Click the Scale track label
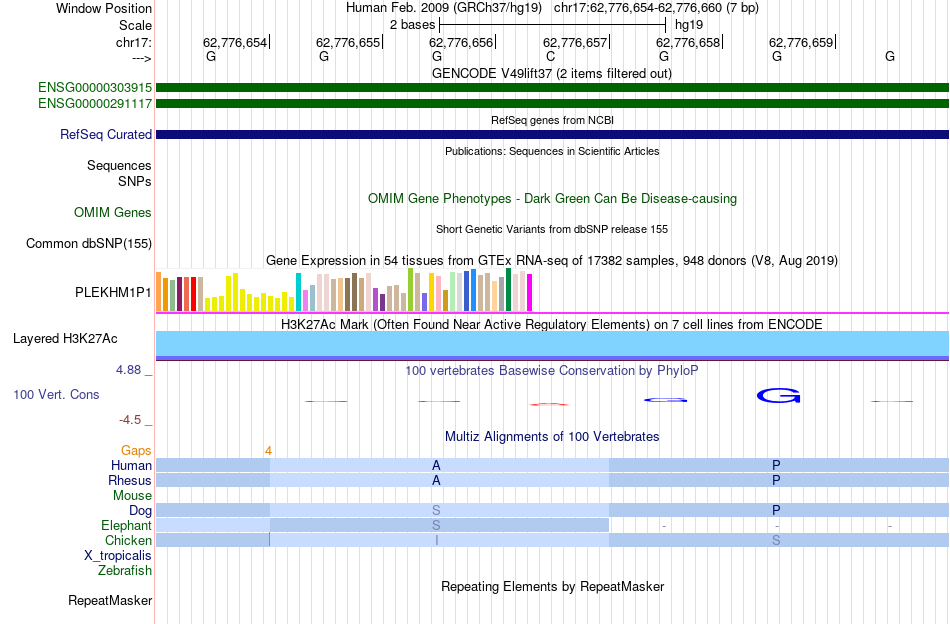This screenshot has height=624, width=950. (135, 25)
